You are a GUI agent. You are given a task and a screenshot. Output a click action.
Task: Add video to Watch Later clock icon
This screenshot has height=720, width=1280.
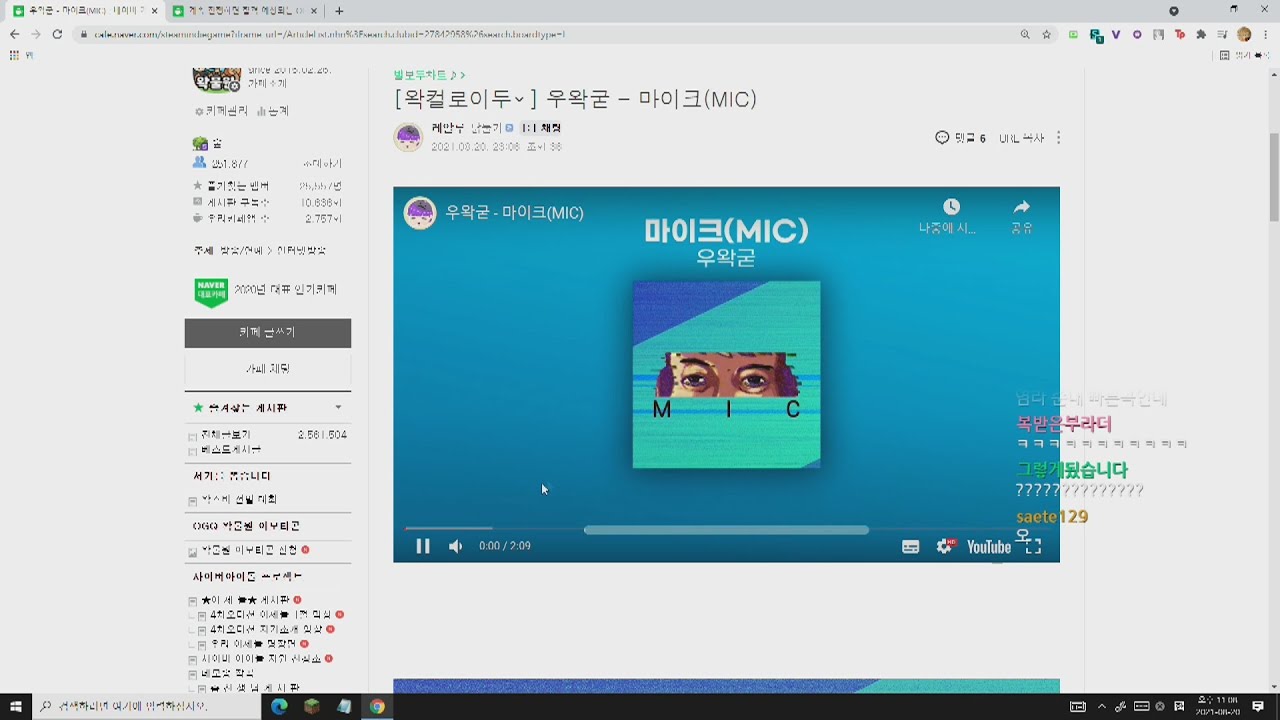click(x=951, y=207)
